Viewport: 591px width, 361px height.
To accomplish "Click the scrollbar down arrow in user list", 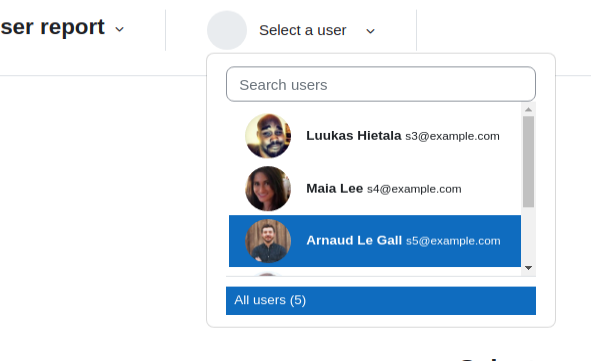I will coord(528,268).
